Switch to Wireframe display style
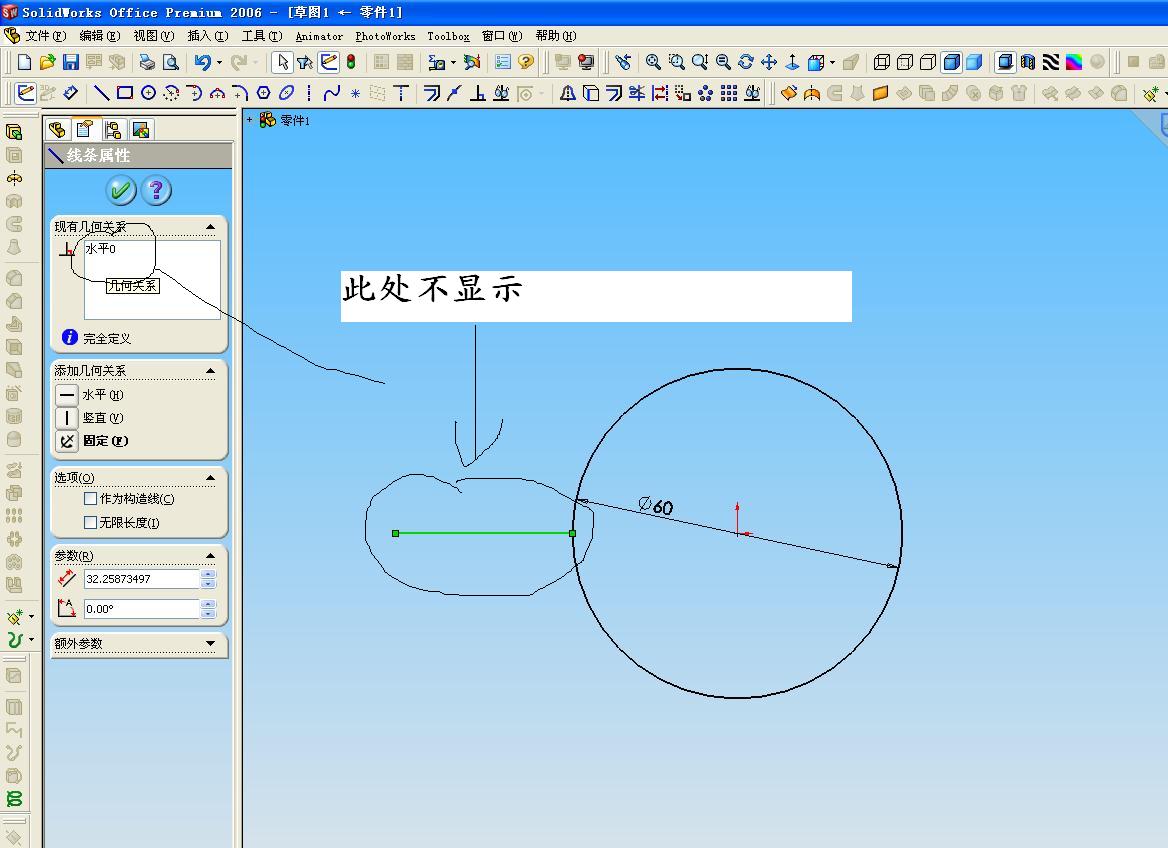Image resolution: width=1168 pixels, height=848 pixels. (882, 63)
